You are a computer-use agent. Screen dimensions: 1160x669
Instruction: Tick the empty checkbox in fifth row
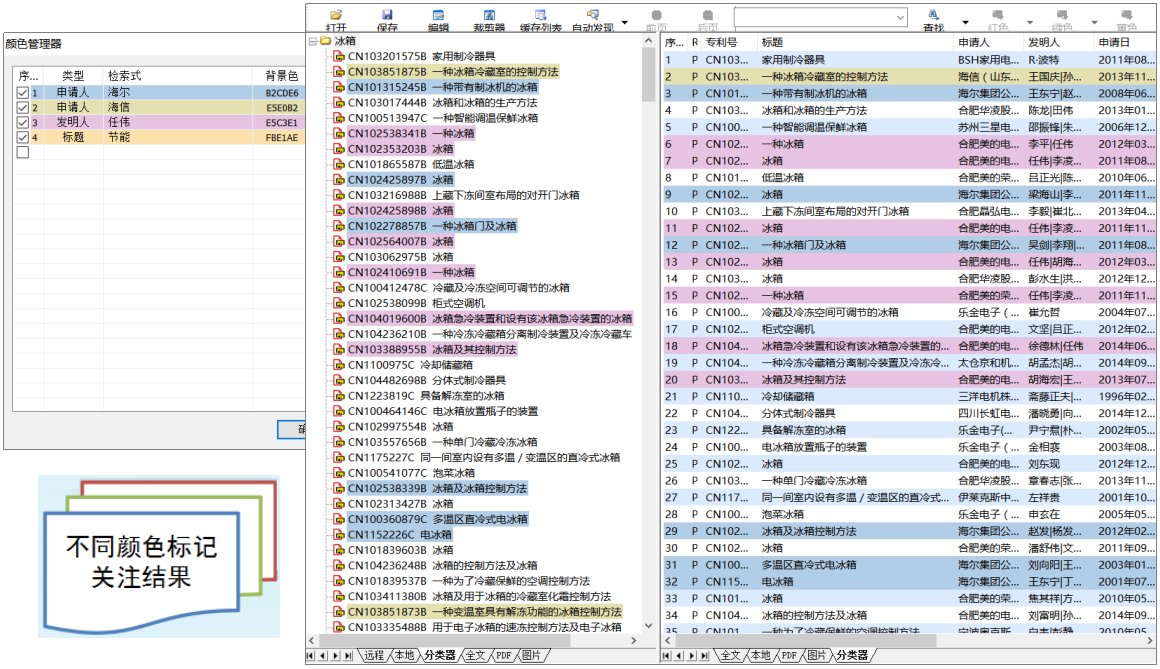tap(23, 153)
